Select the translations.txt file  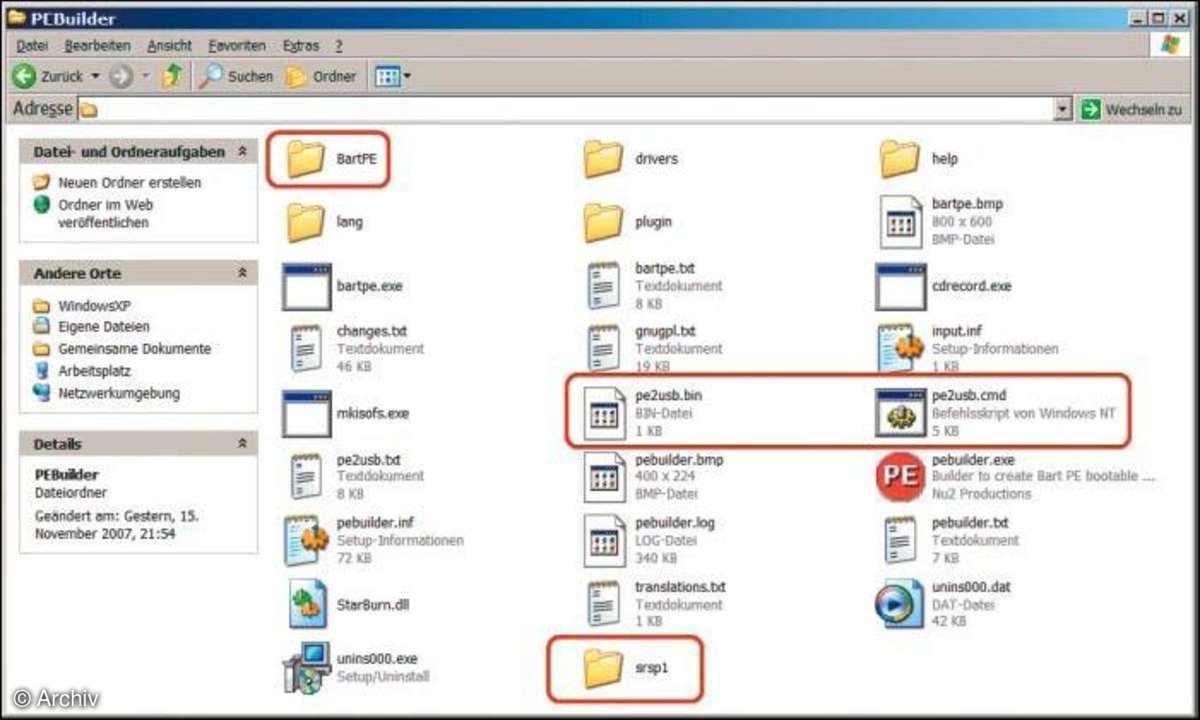[655, 604]
